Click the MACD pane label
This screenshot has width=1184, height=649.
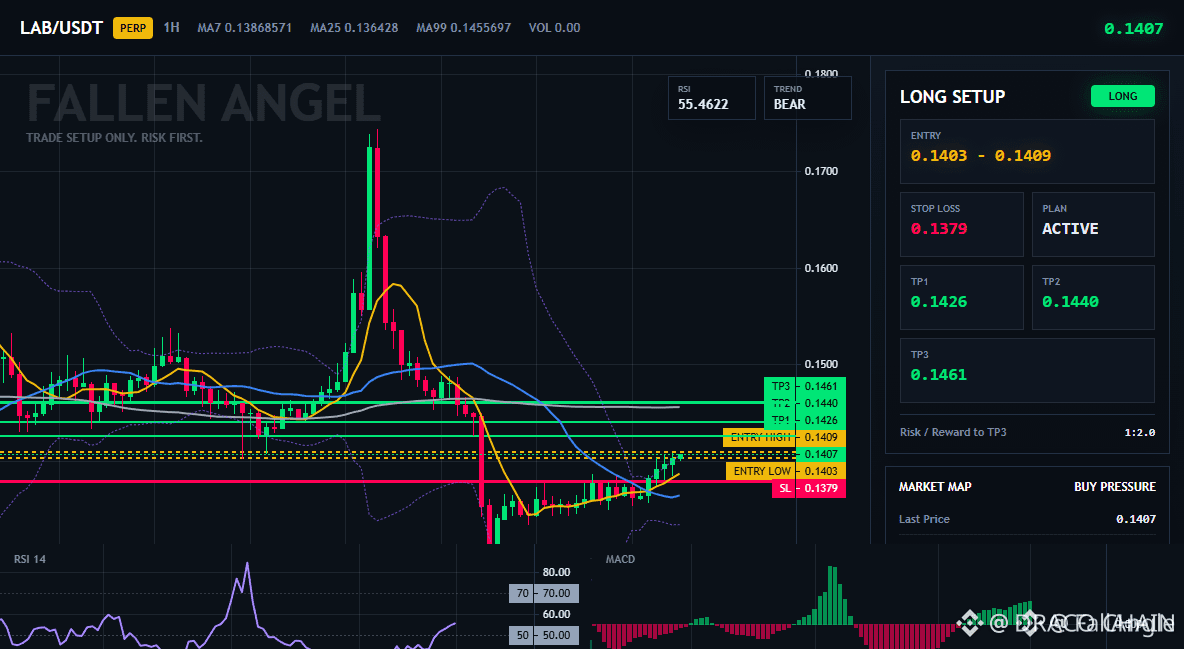coord(620,559)
